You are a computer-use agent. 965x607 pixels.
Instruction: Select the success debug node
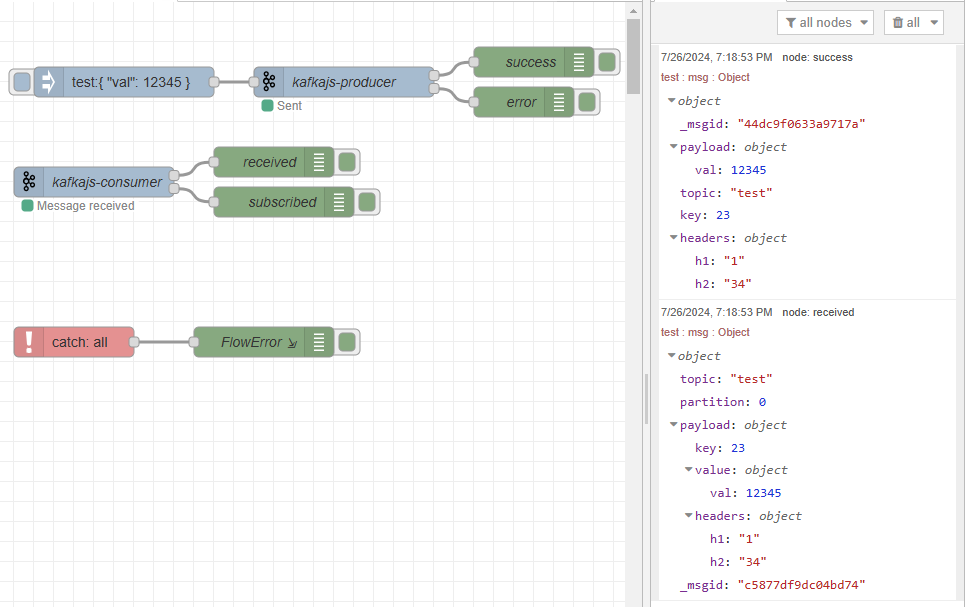click(x=534, y=62)
